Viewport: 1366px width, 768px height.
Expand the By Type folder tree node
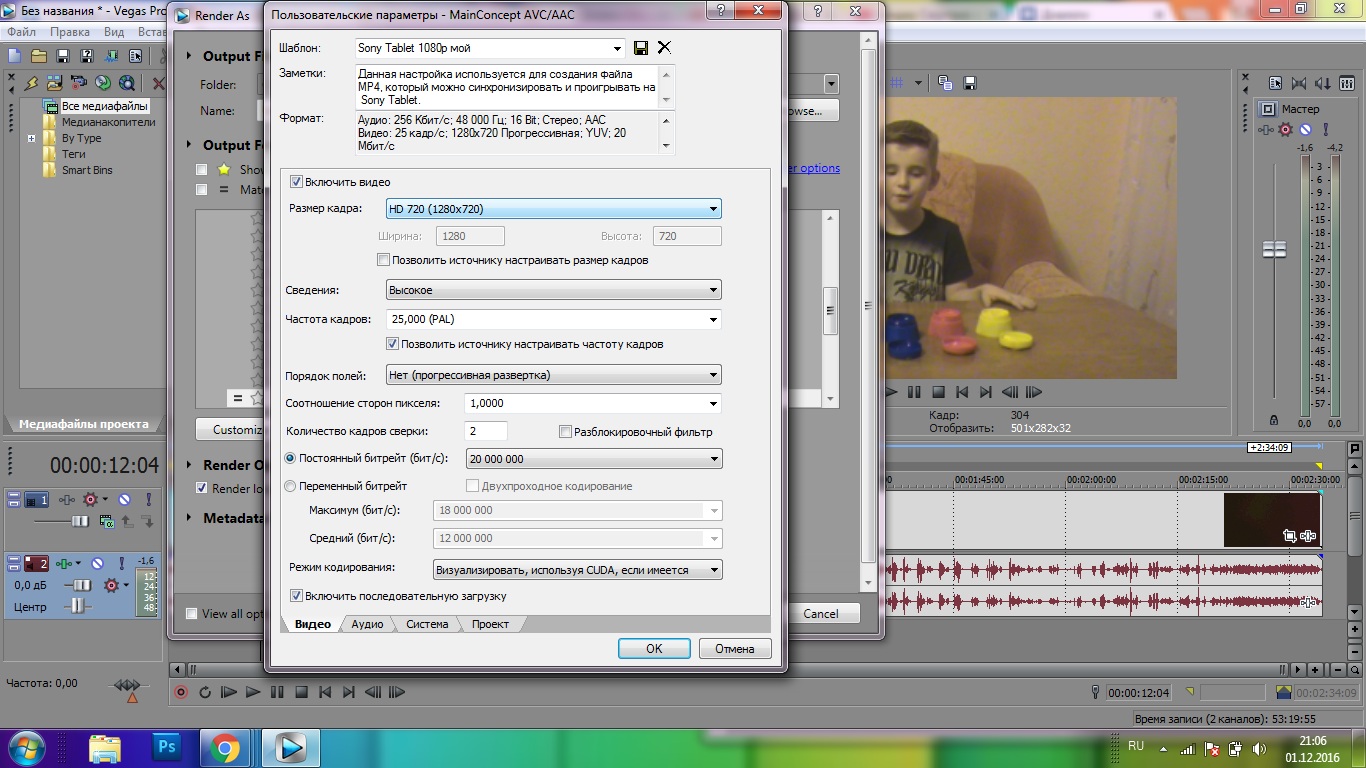pos(32,138)
